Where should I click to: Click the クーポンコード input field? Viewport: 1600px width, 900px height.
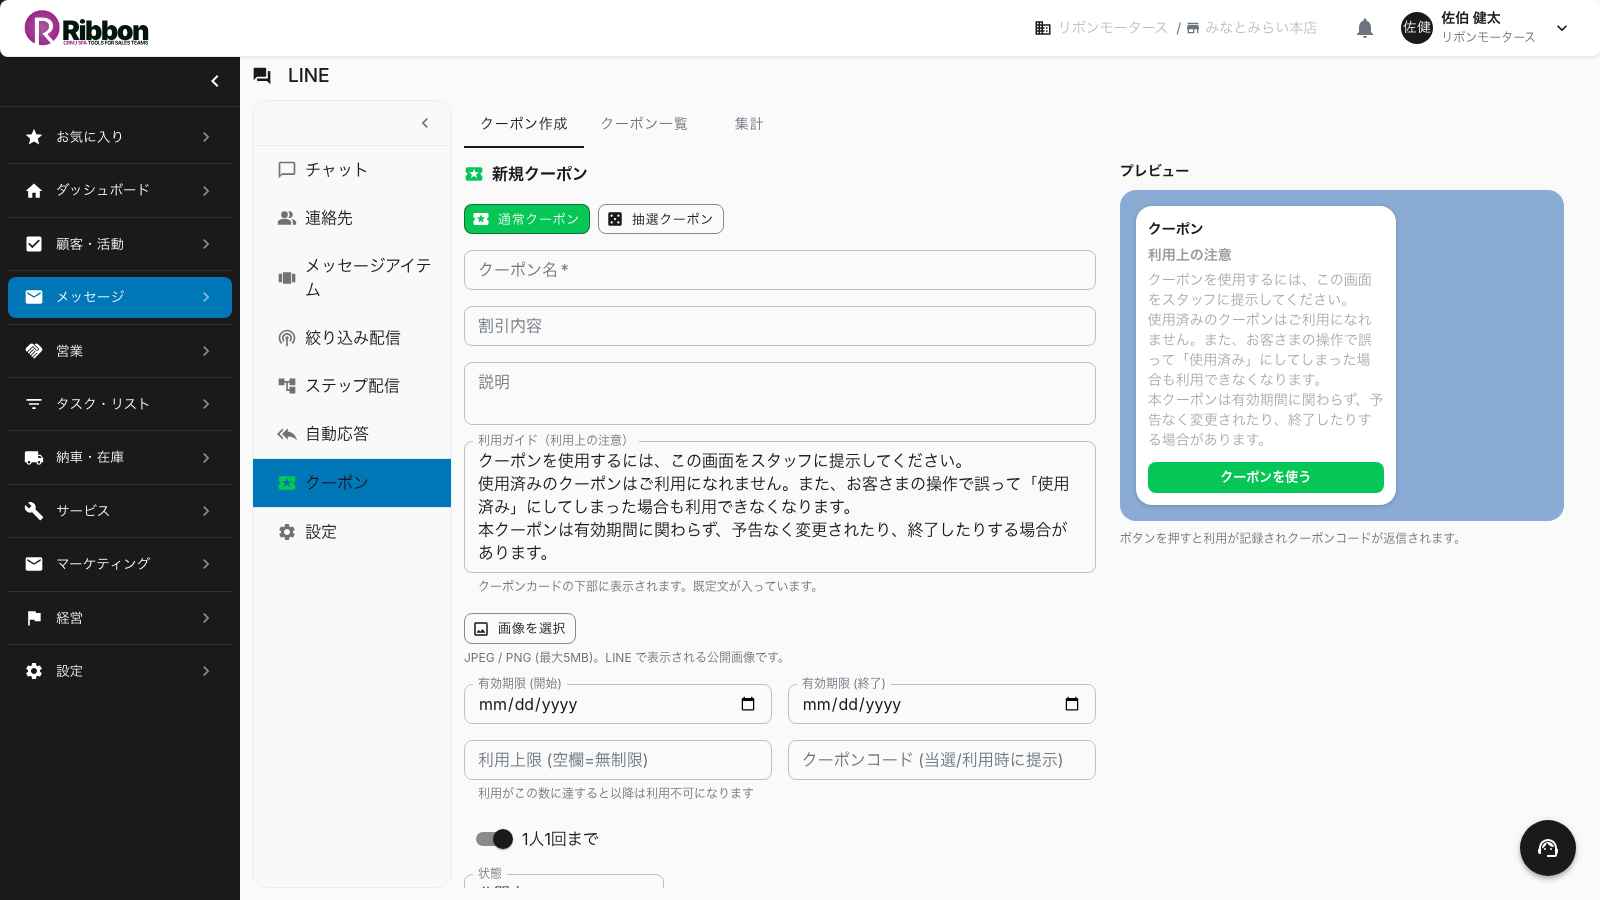942,760
